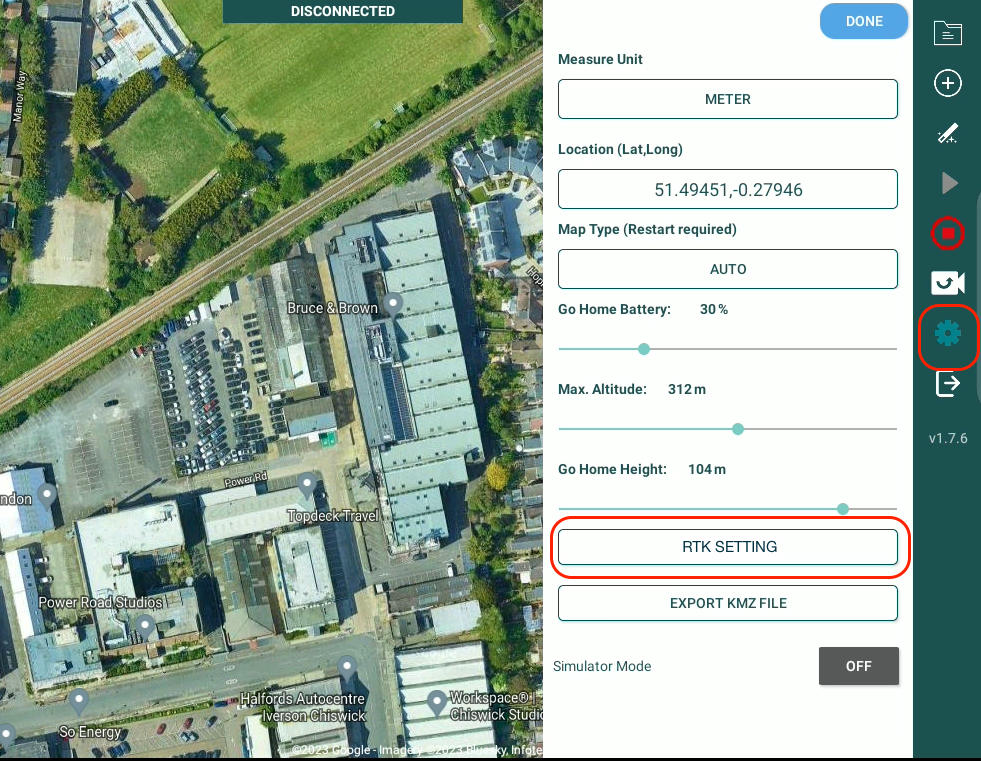Click the '104 m' home height value
The image size is (981, 761).
(x=707, y=469)
